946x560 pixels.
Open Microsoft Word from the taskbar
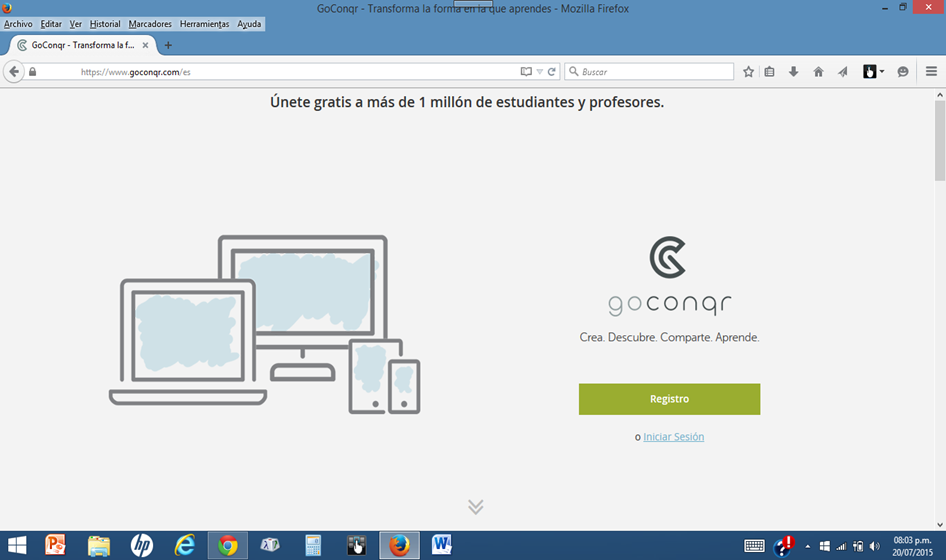[x=442, y=546]
